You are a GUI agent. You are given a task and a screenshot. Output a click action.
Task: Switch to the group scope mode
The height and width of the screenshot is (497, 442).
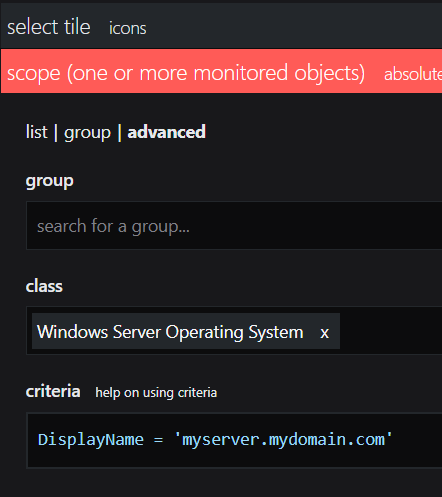(87, 133)
